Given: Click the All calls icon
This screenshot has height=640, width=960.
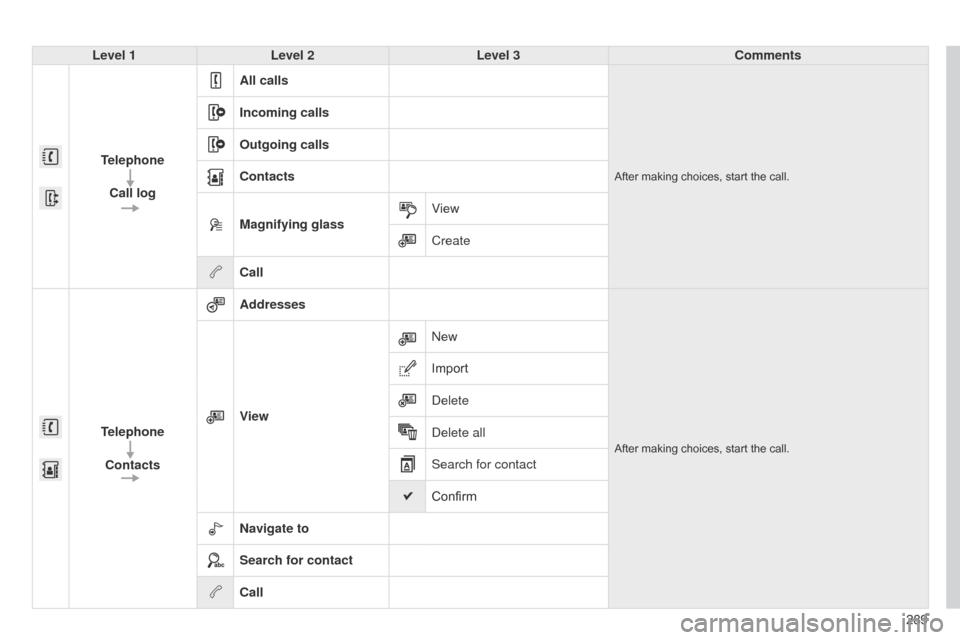Looking at the screenshot, I should click(x=216, y=81).
